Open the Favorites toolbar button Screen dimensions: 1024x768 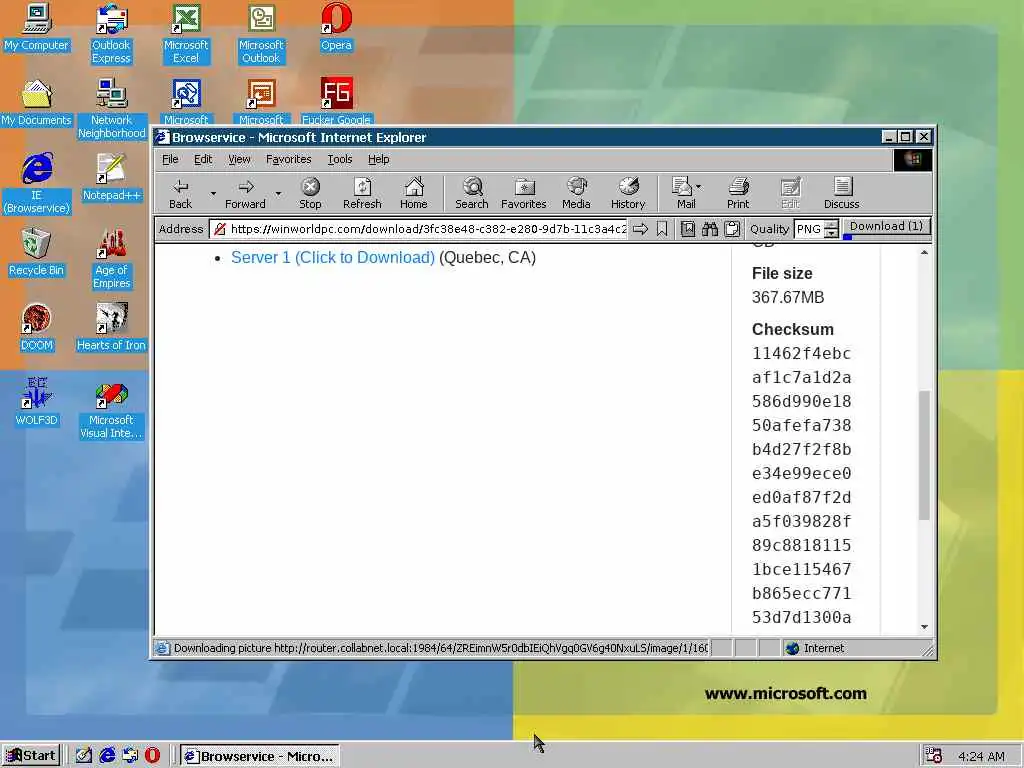(x=523, y=194)
